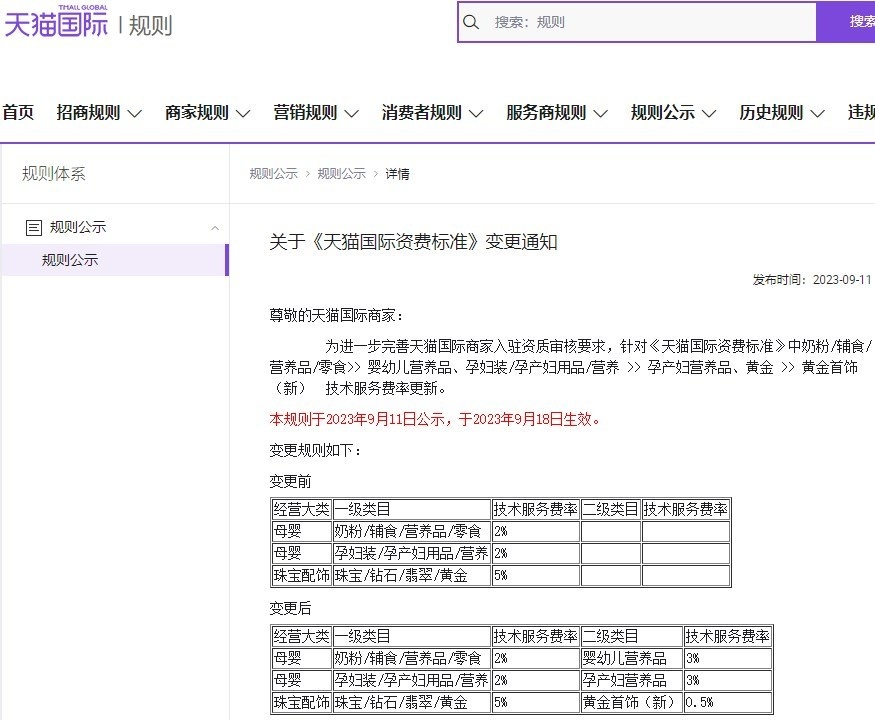Open the 服务商规则 menu
875x720 pixels.
coord(546,113)
